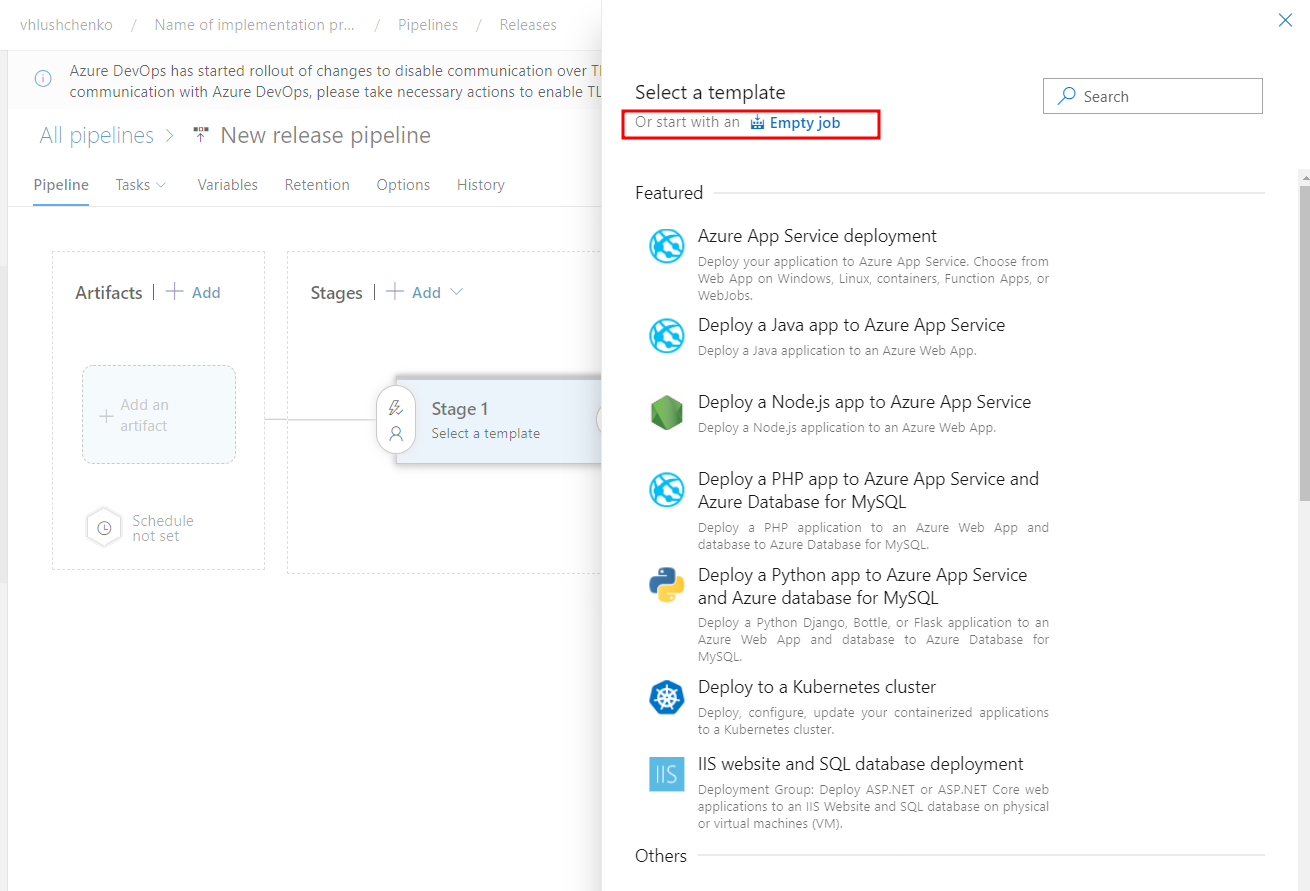
Task: Click the Add an artifact placeholder box
Action: (158, 415)
